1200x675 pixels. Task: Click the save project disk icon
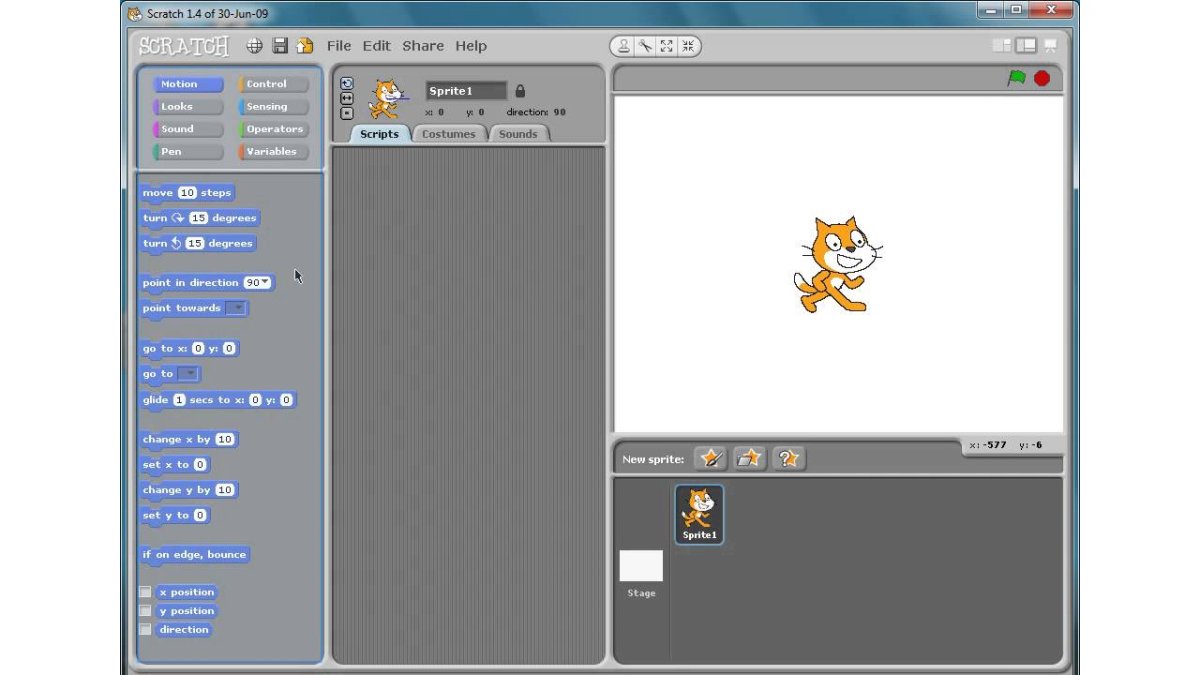point(280,46)
